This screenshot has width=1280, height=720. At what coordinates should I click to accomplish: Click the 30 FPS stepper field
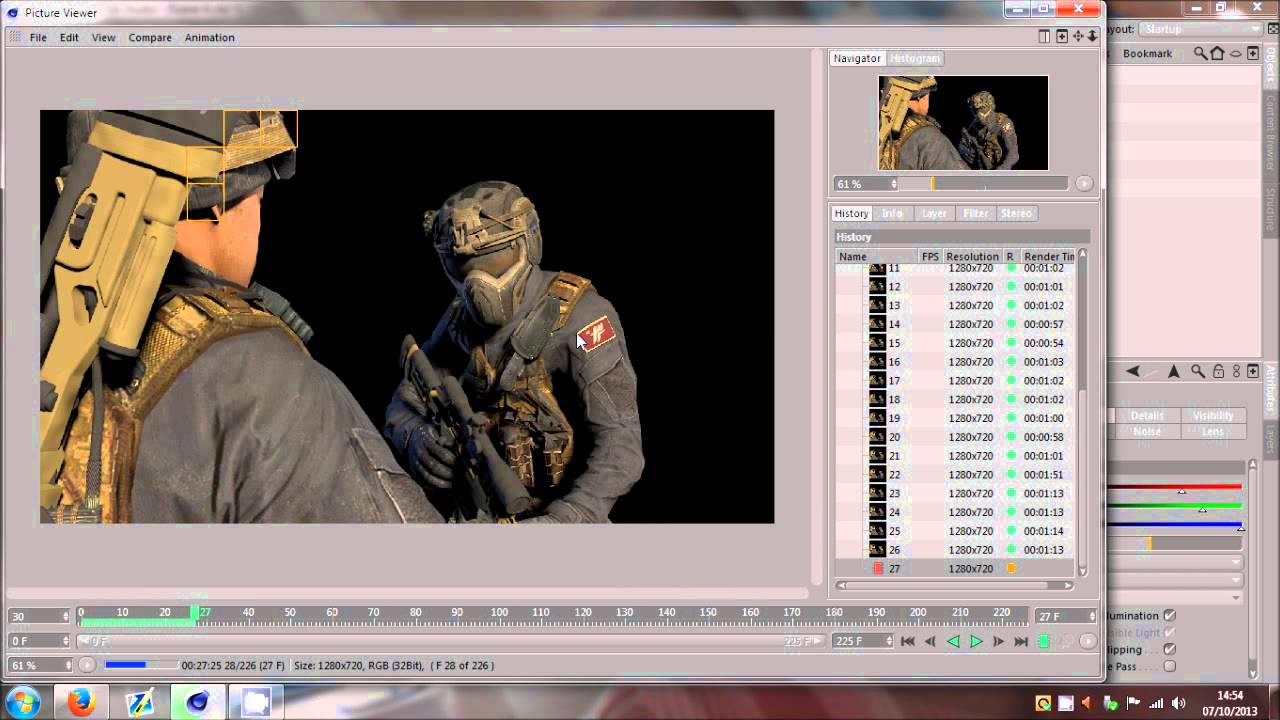(39, 616)
